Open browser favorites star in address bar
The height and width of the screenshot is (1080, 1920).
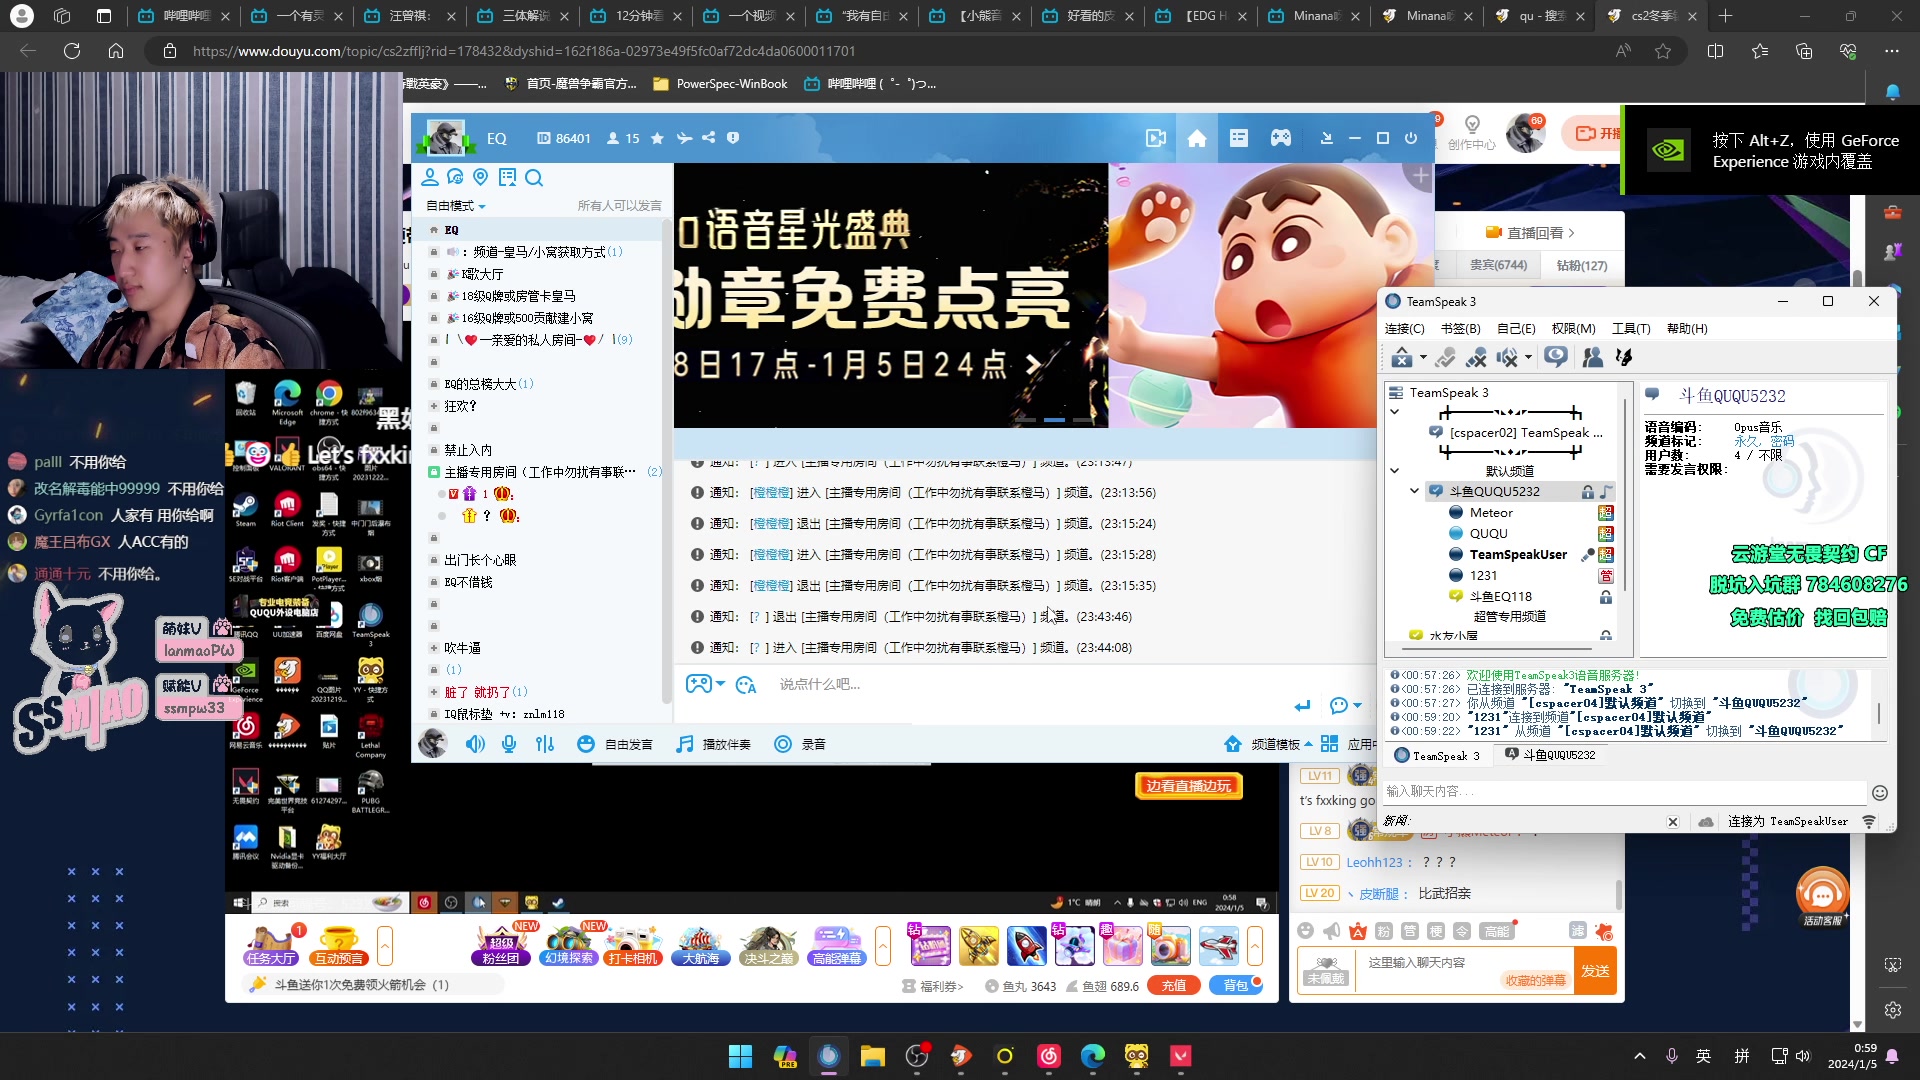[1663, 51]
